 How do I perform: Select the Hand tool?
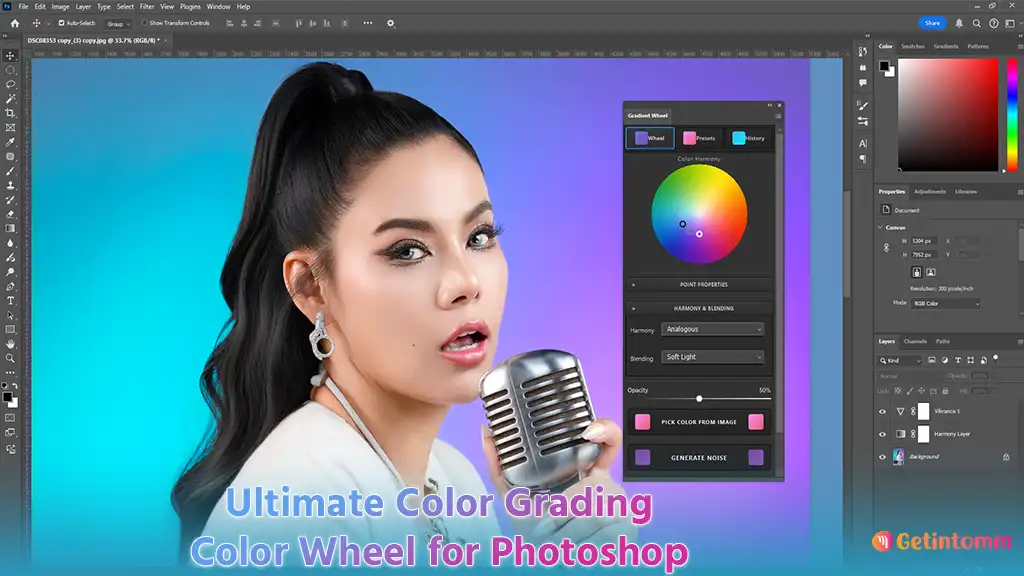pos(10,344)
